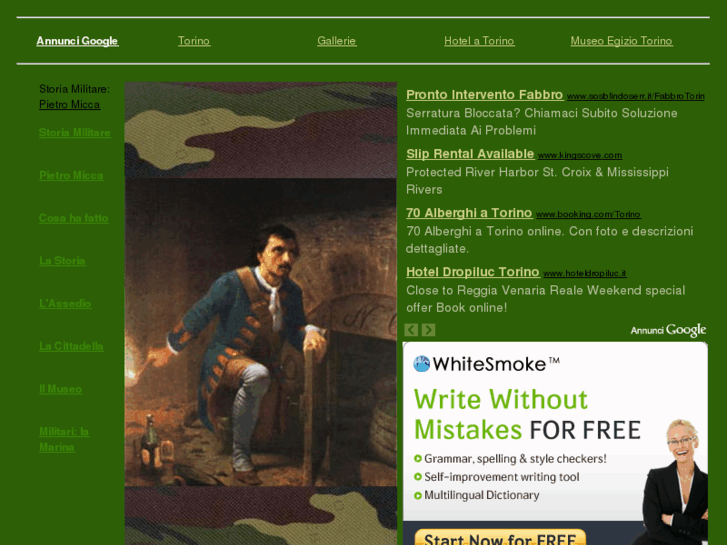Select L'Assedio in the sidebar
The height and width of the screenshot is (545, 727).
(x=65, y=303)
